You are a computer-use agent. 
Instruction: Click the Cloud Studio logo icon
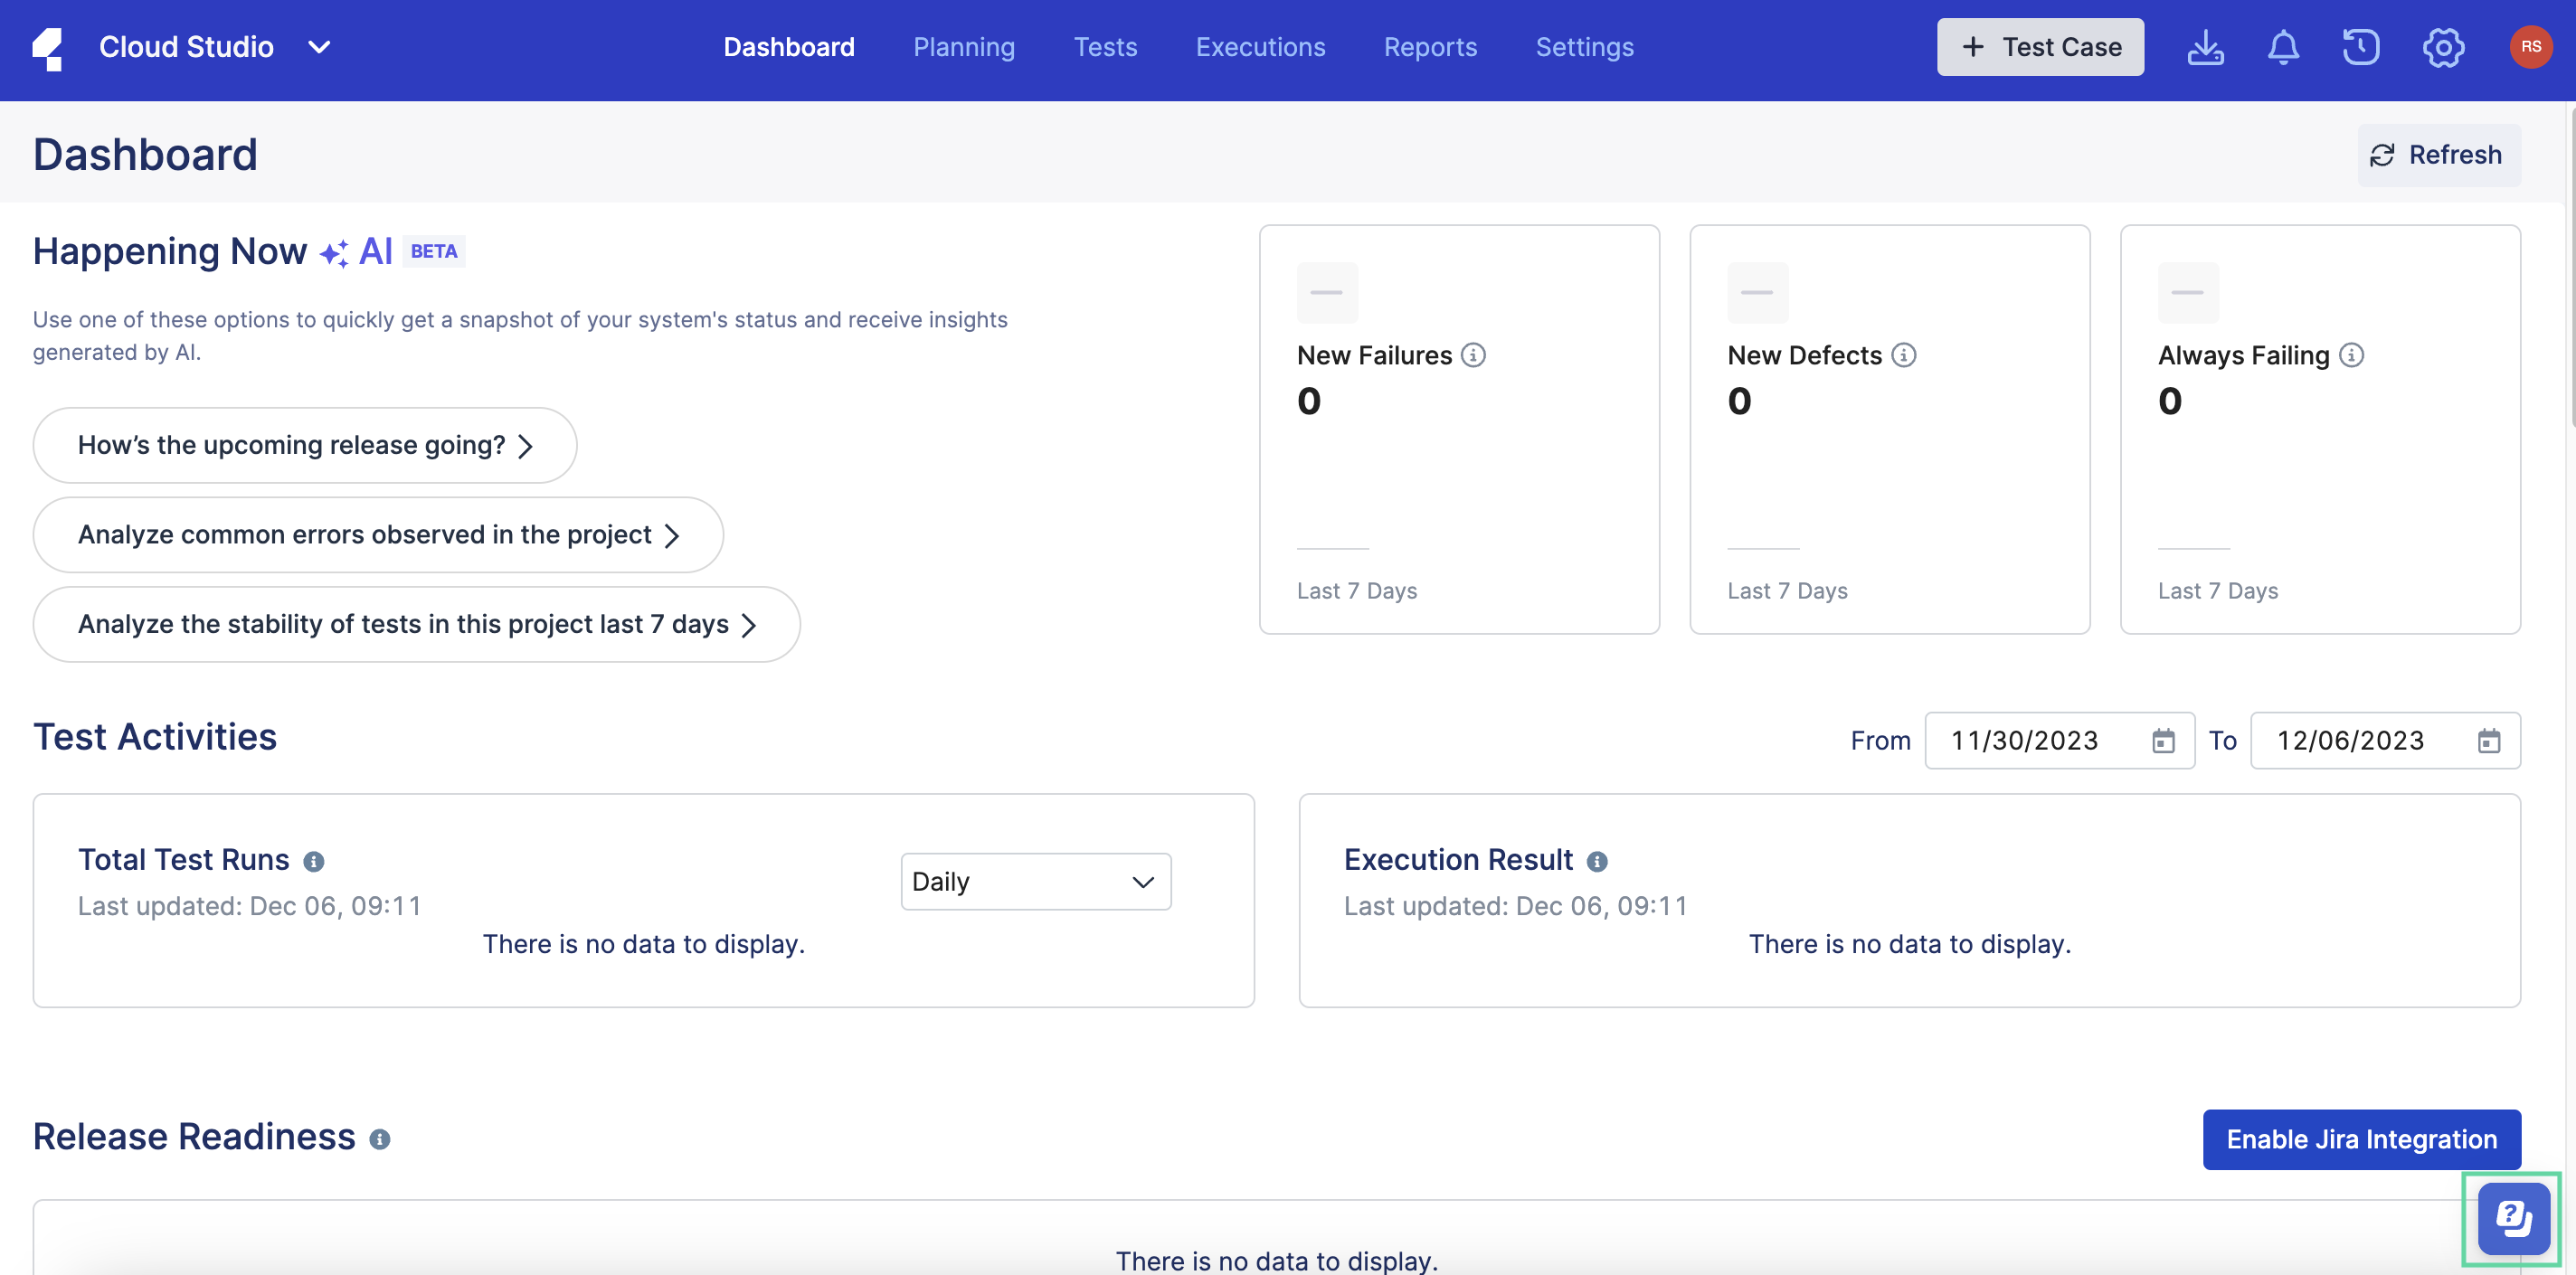(47, 48)
